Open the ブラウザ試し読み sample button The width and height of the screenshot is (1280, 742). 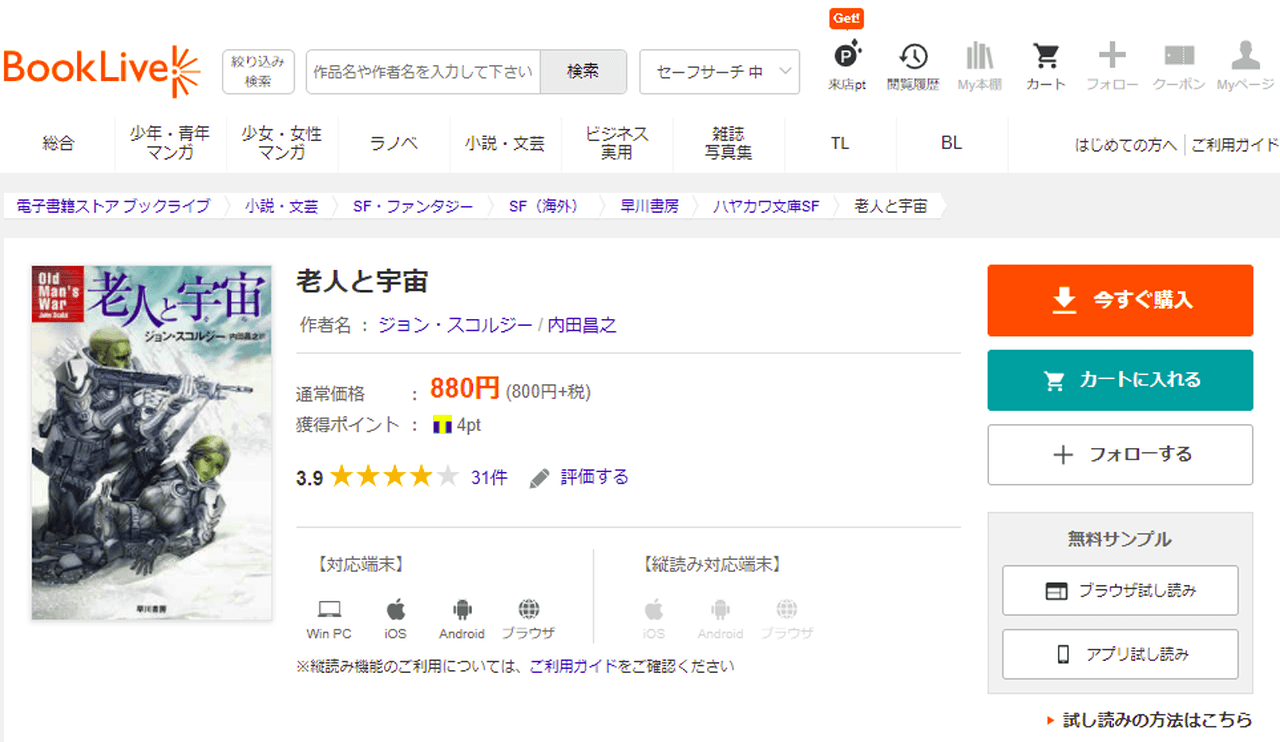pos(1120,590)
